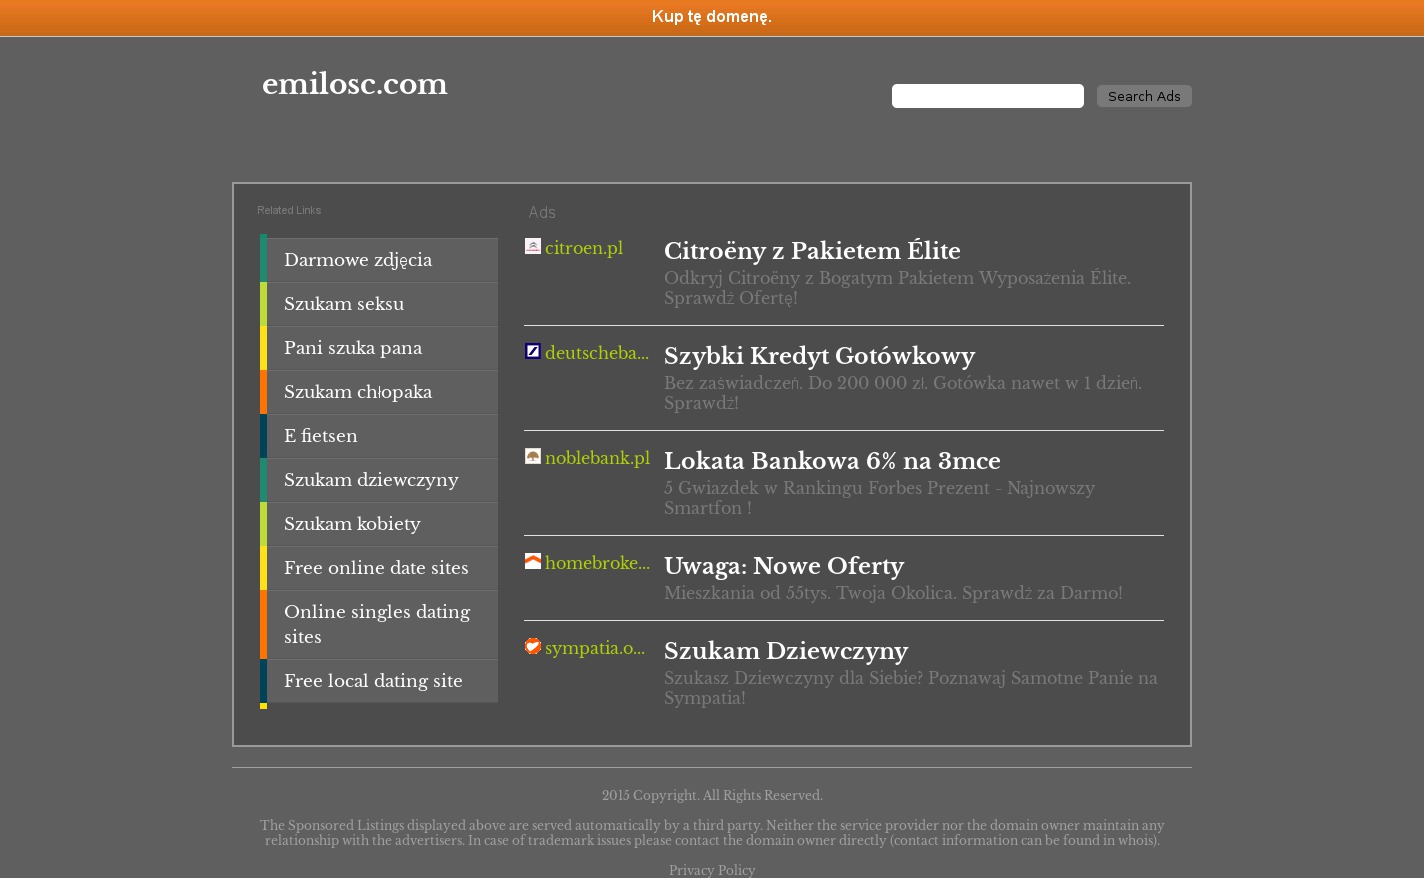Choose 'E fietsen' in related links
This screenshot has width=1424, height=878.
pyautogui.click(x=320, y=436)
